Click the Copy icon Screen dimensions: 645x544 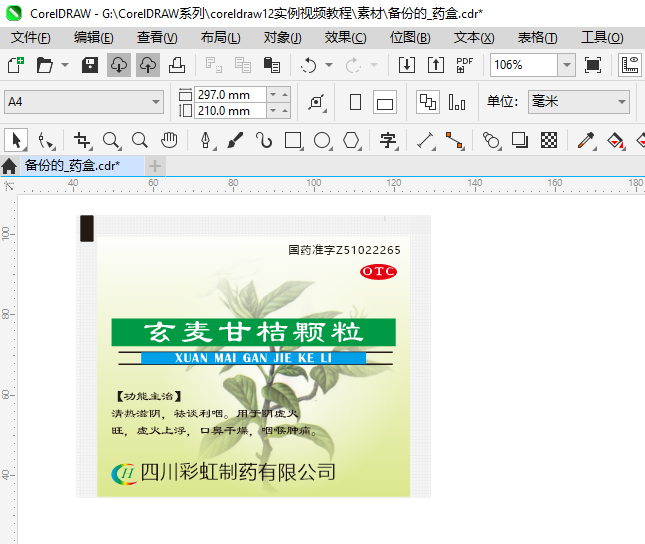click(243, 65)
